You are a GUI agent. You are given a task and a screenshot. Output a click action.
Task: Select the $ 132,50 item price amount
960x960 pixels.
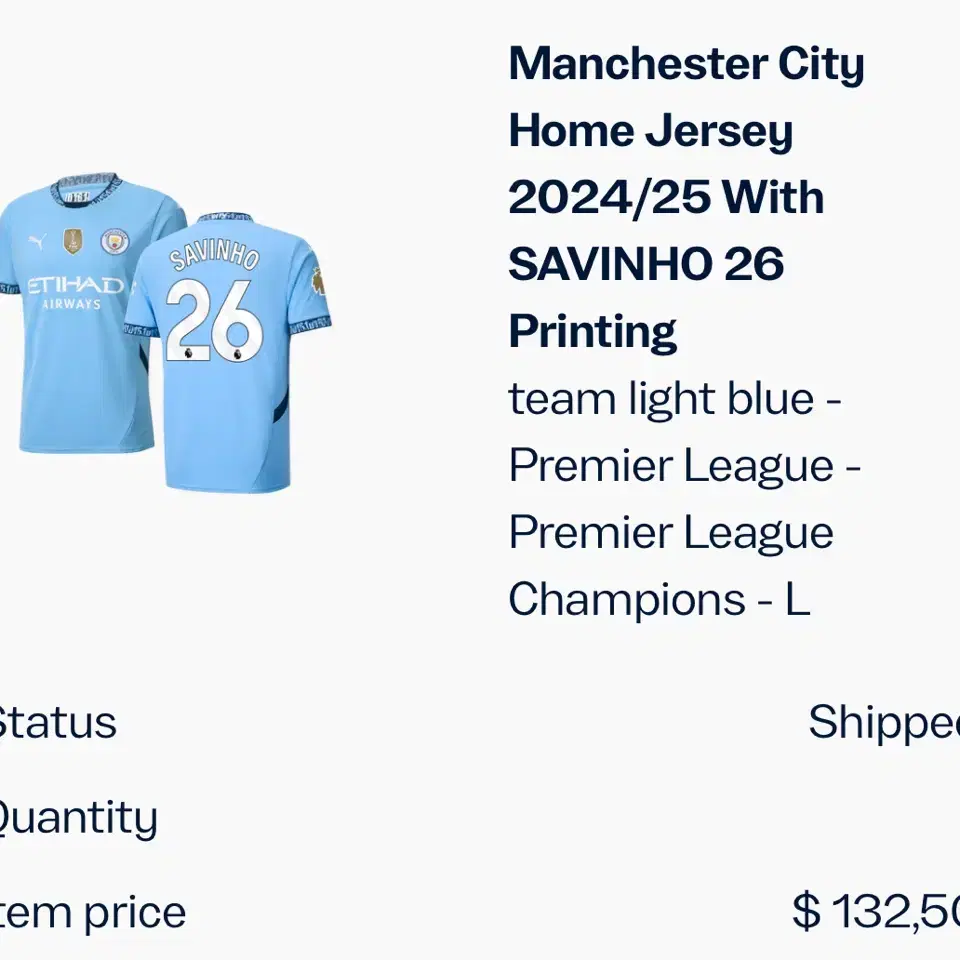tap(876, 912)
